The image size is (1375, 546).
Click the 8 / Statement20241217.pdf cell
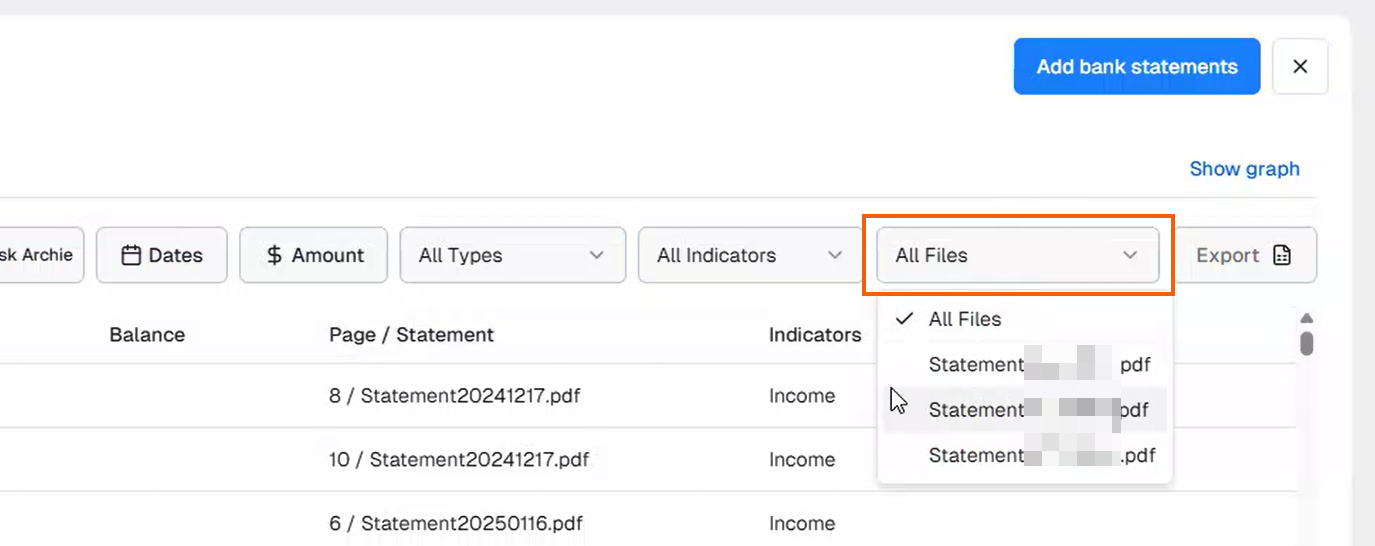point(454,396)
